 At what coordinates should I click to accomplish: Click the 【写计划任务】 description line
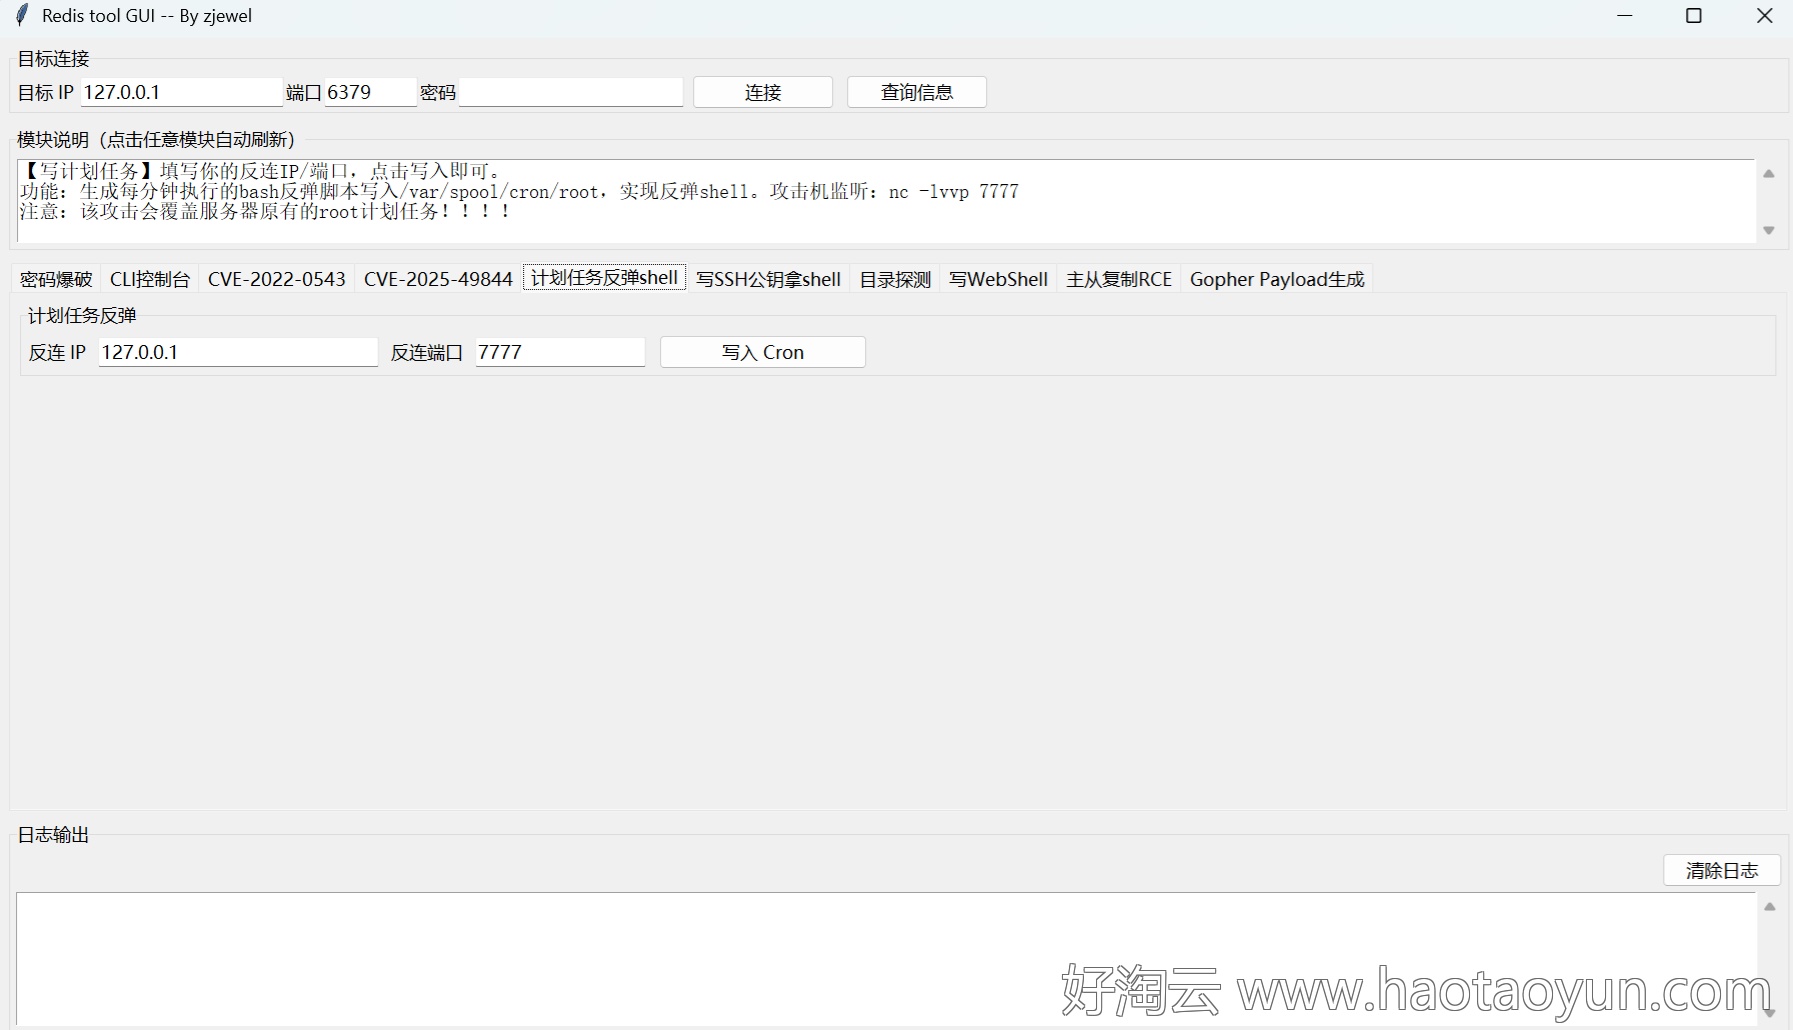[x=260, y=171]
